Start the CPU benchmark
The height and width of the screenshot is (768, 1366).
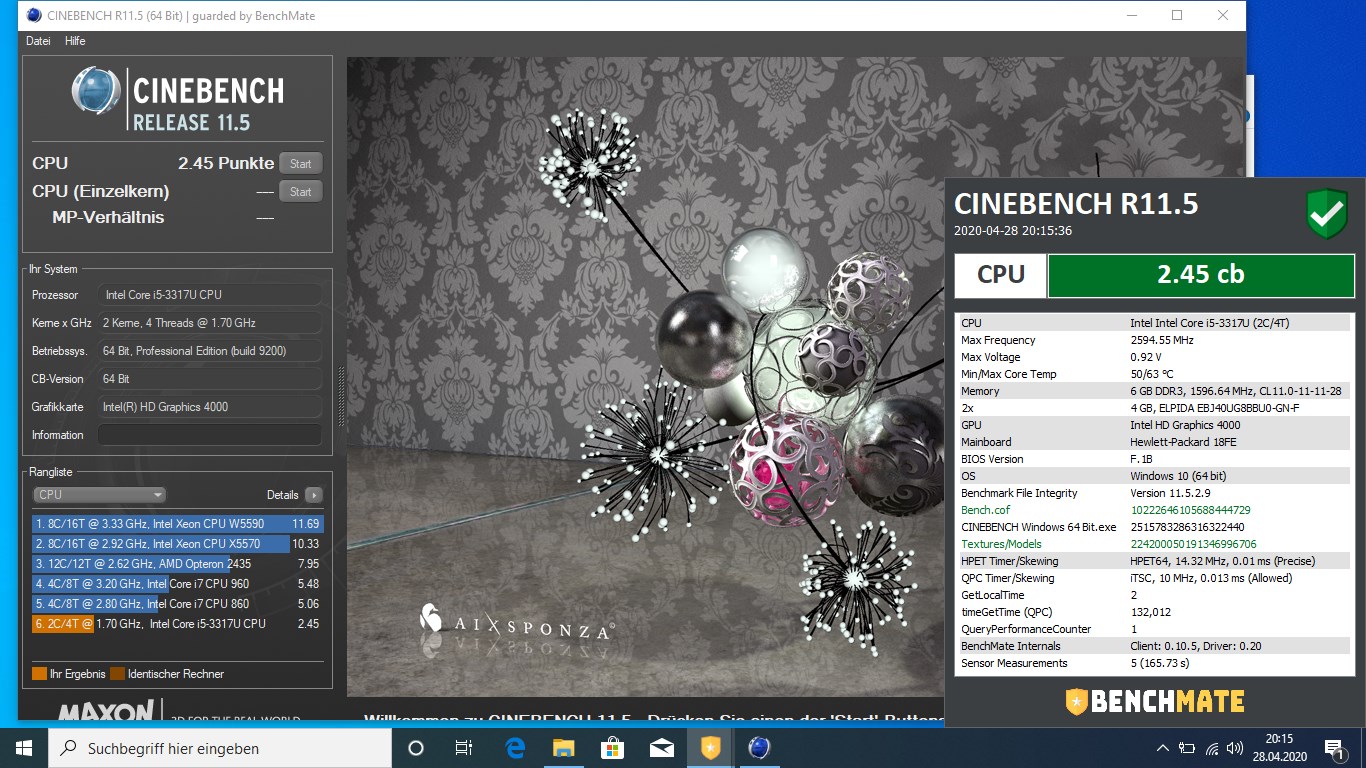tap(301, 164)
